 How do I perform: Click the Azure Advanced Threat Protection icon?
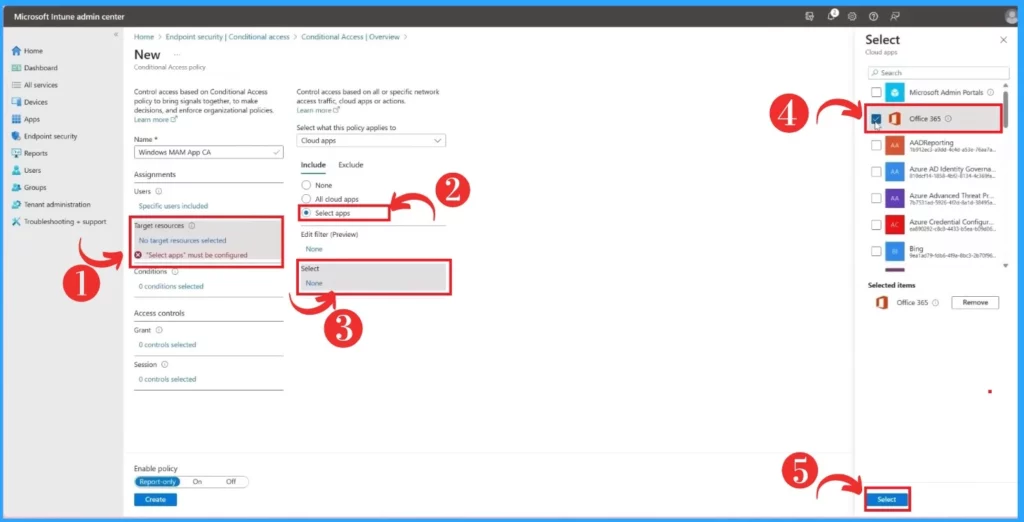894,199
